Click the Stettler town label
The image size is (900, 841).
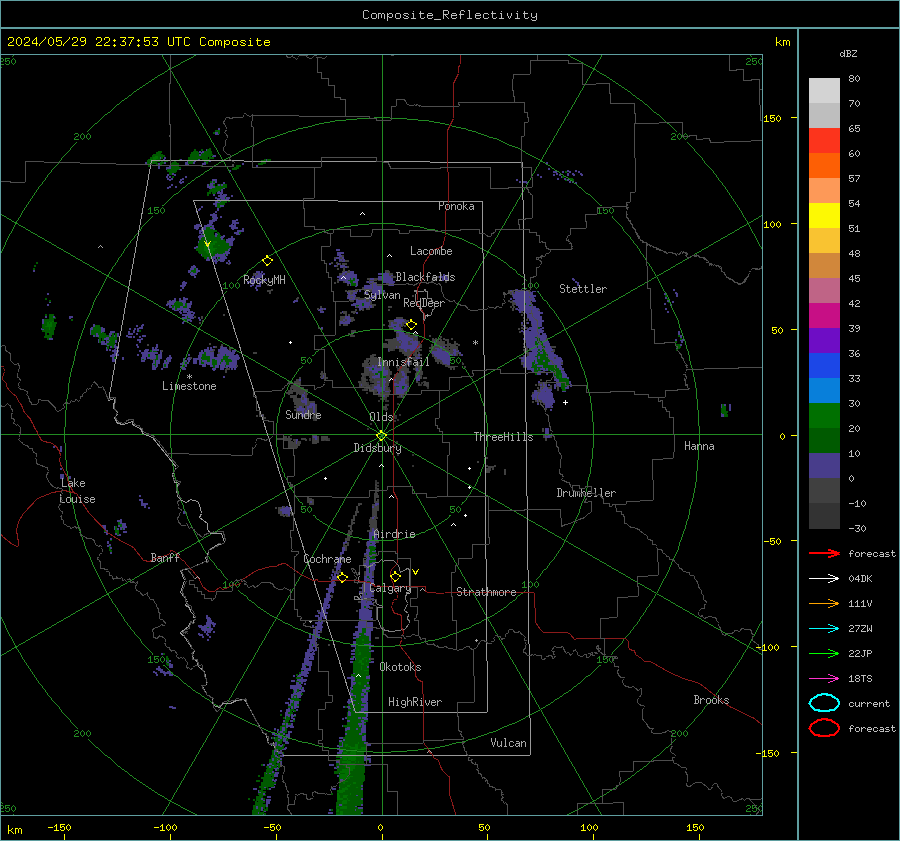583,289
